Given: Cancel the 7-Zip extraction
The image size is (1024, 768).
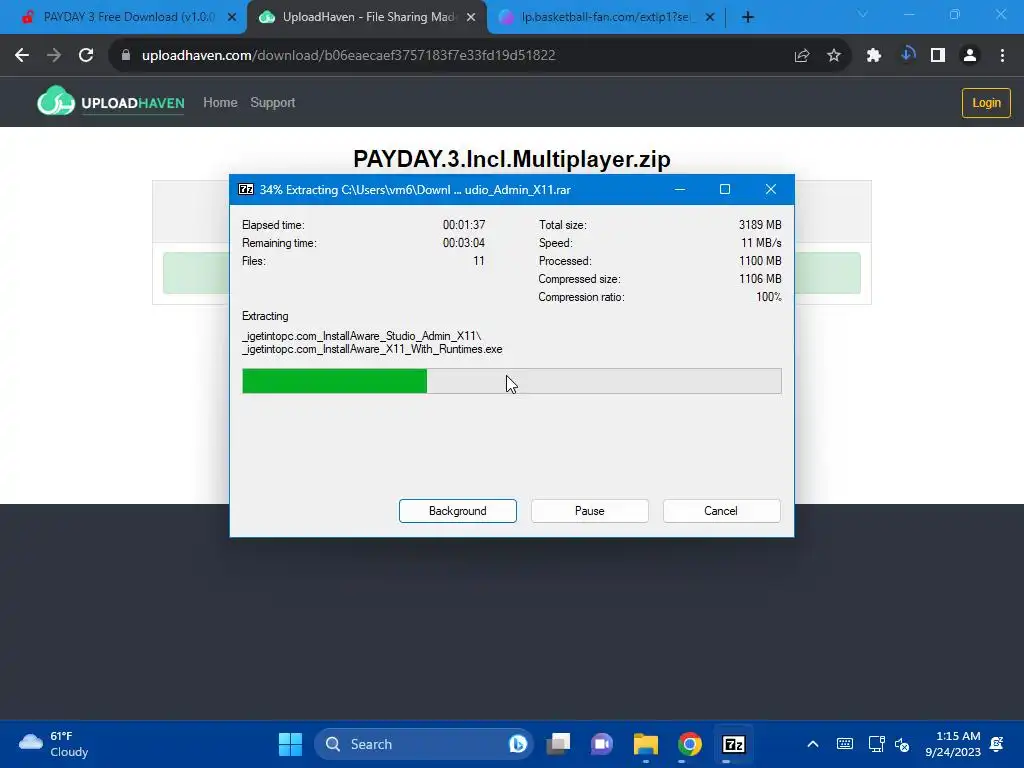Looking at the screenshot, I should pyautogui.click(x=721, y=511).
